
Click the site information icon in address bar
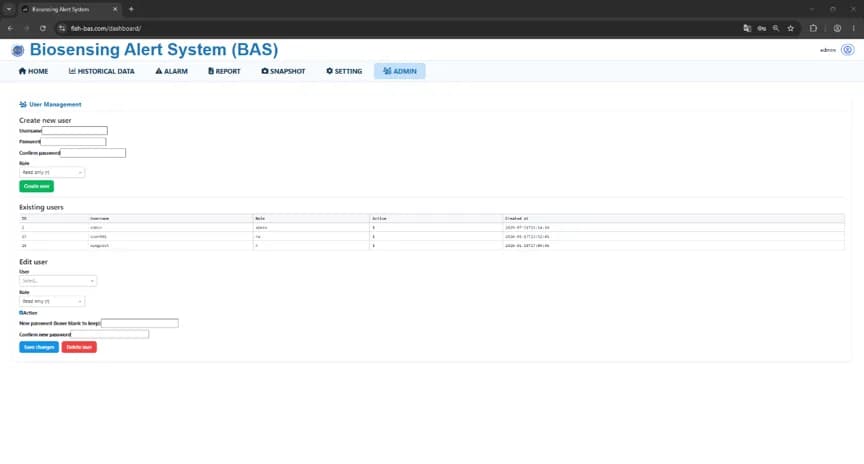(x=62, y=28)
